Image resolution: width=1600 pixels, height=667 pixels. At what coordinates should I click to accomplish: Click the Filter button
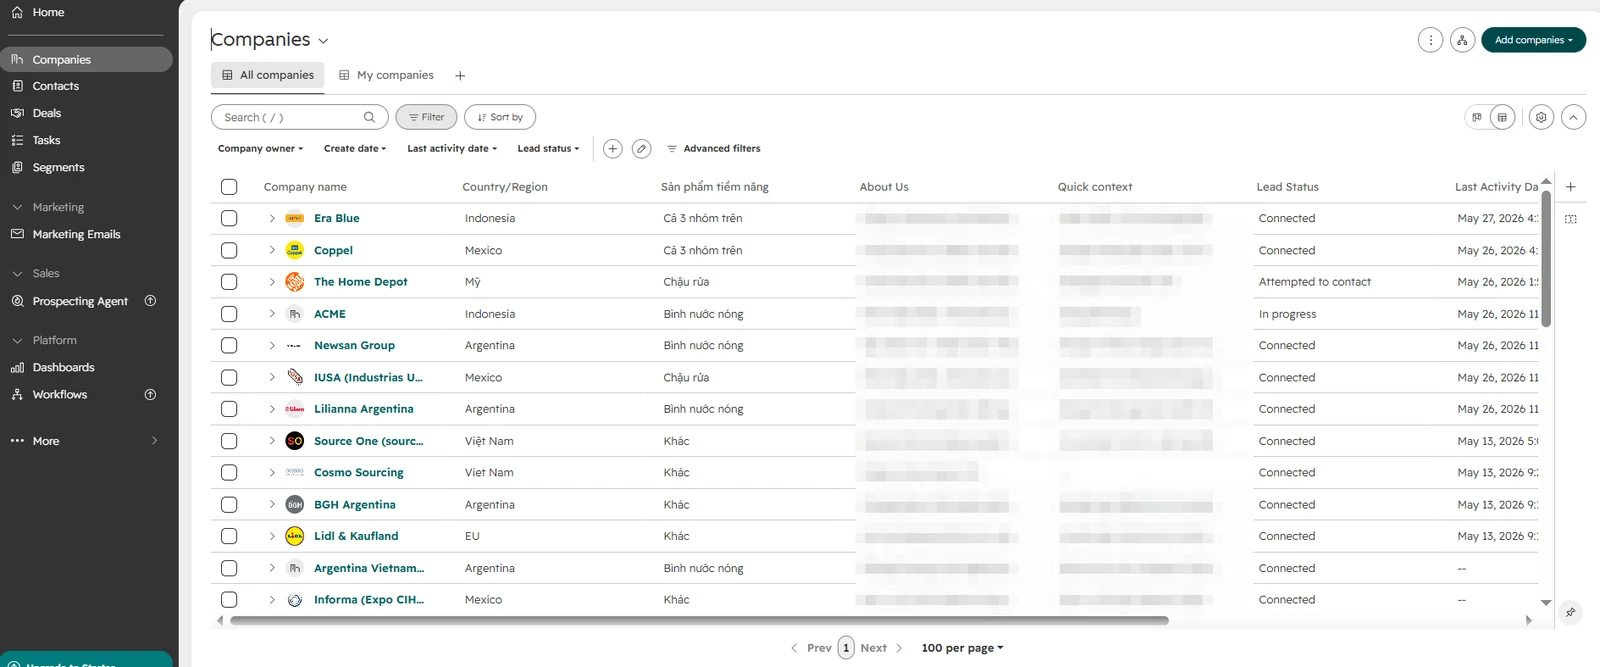[x=426, y=117]
